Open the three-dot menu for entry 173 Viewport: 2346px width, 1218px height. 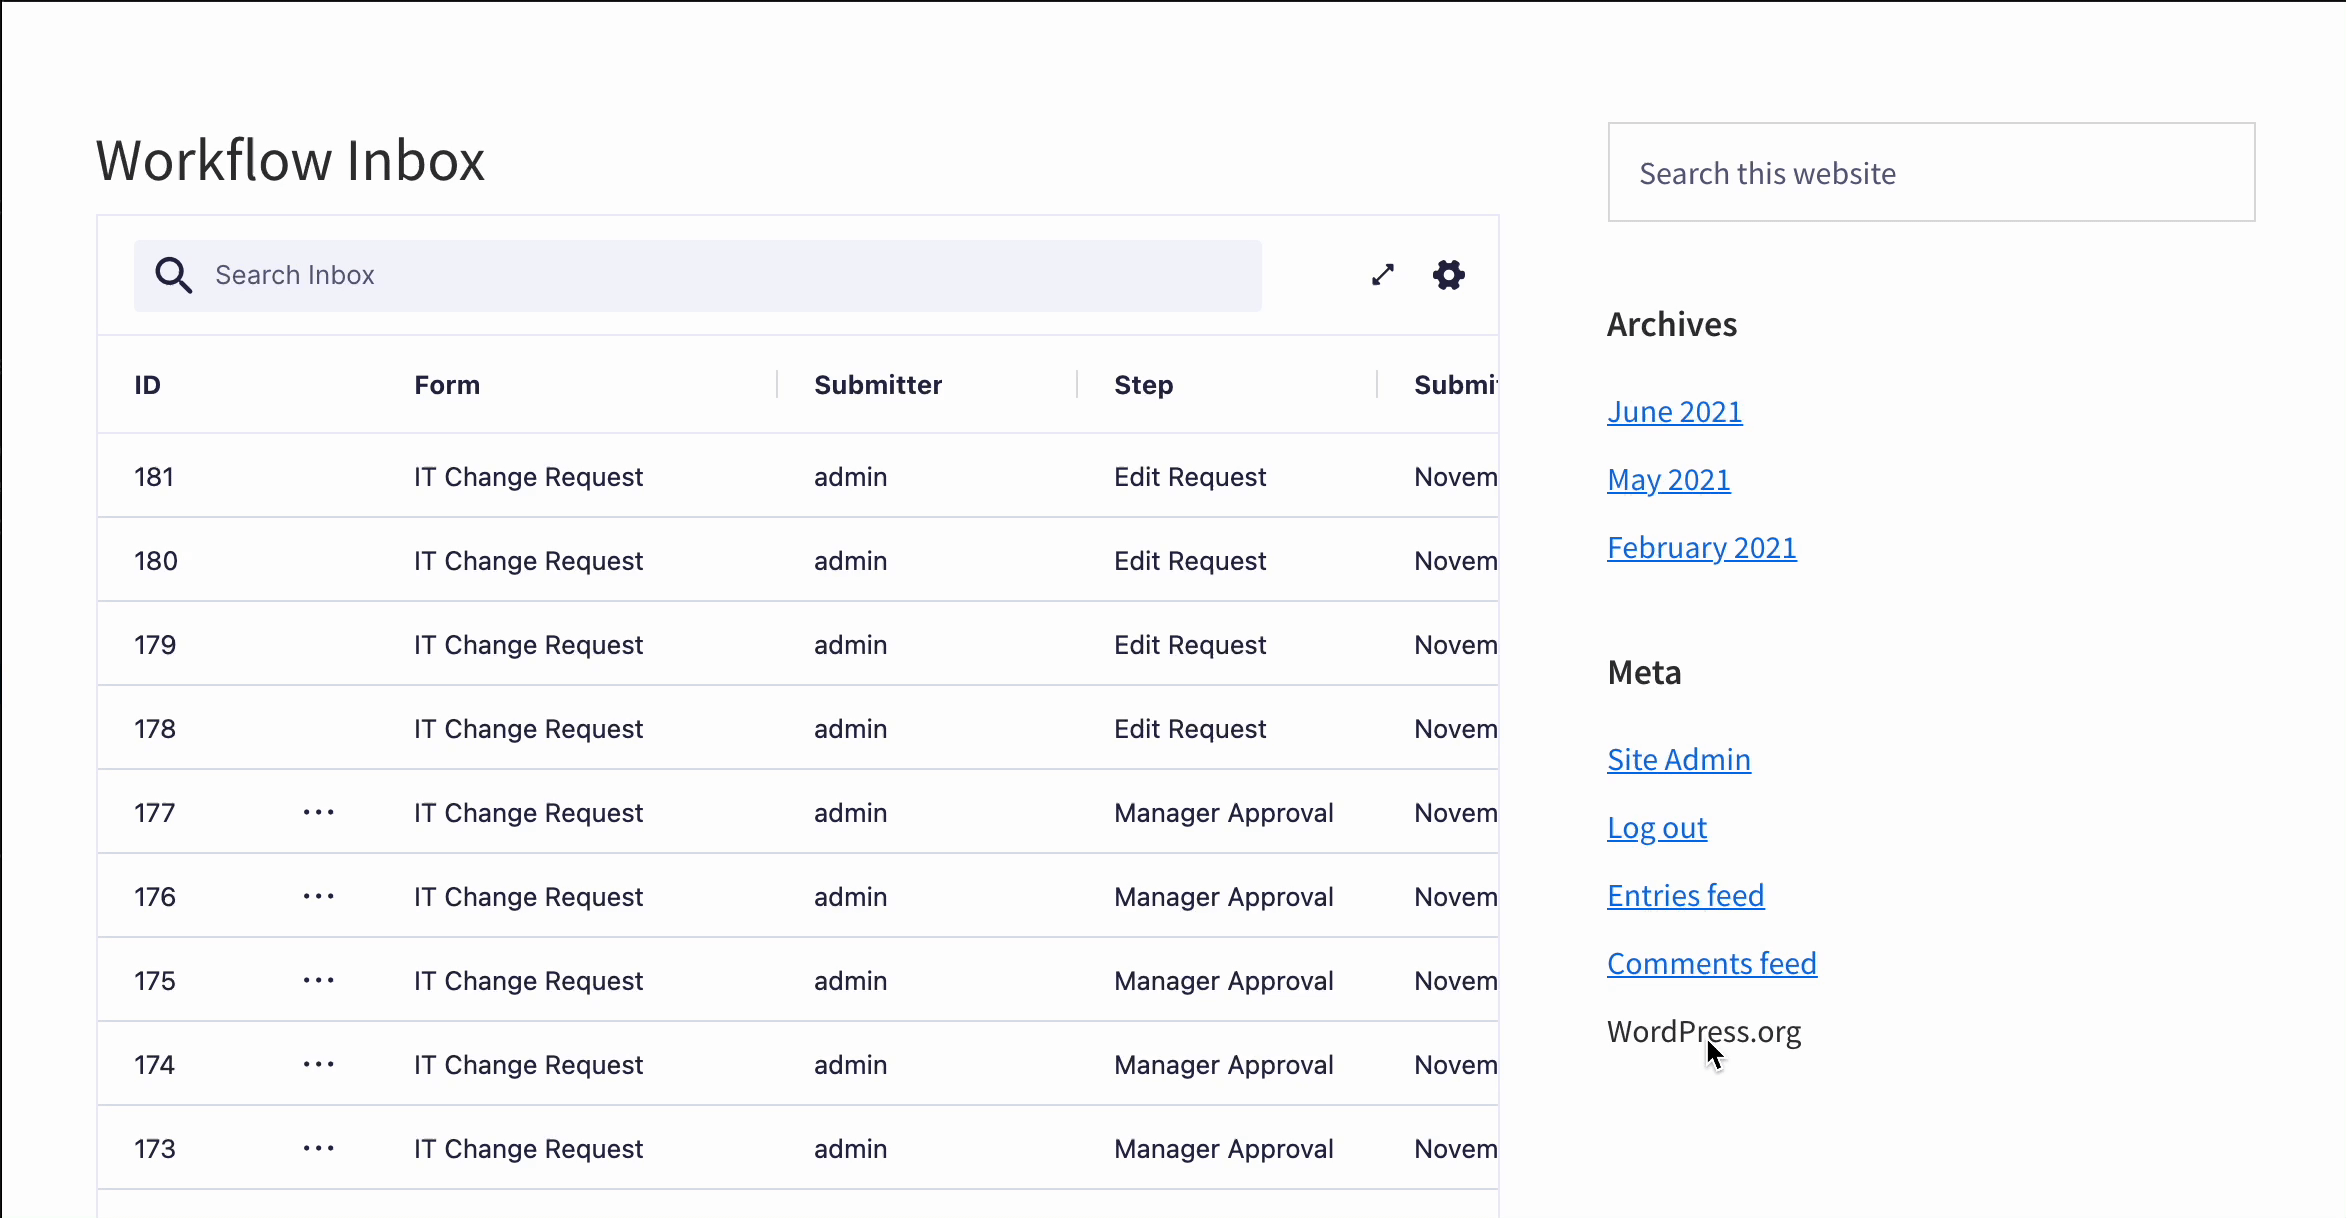tap(319, 1148)
